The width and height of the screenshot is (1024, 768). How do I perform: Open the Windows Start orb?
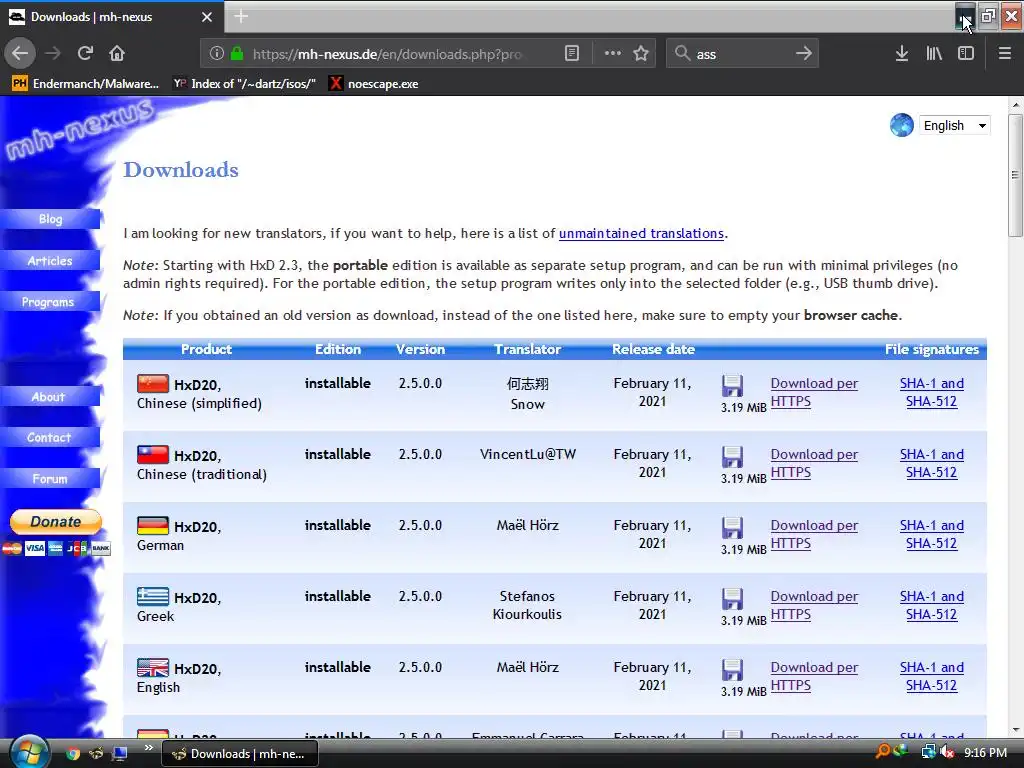coord(27,753)
